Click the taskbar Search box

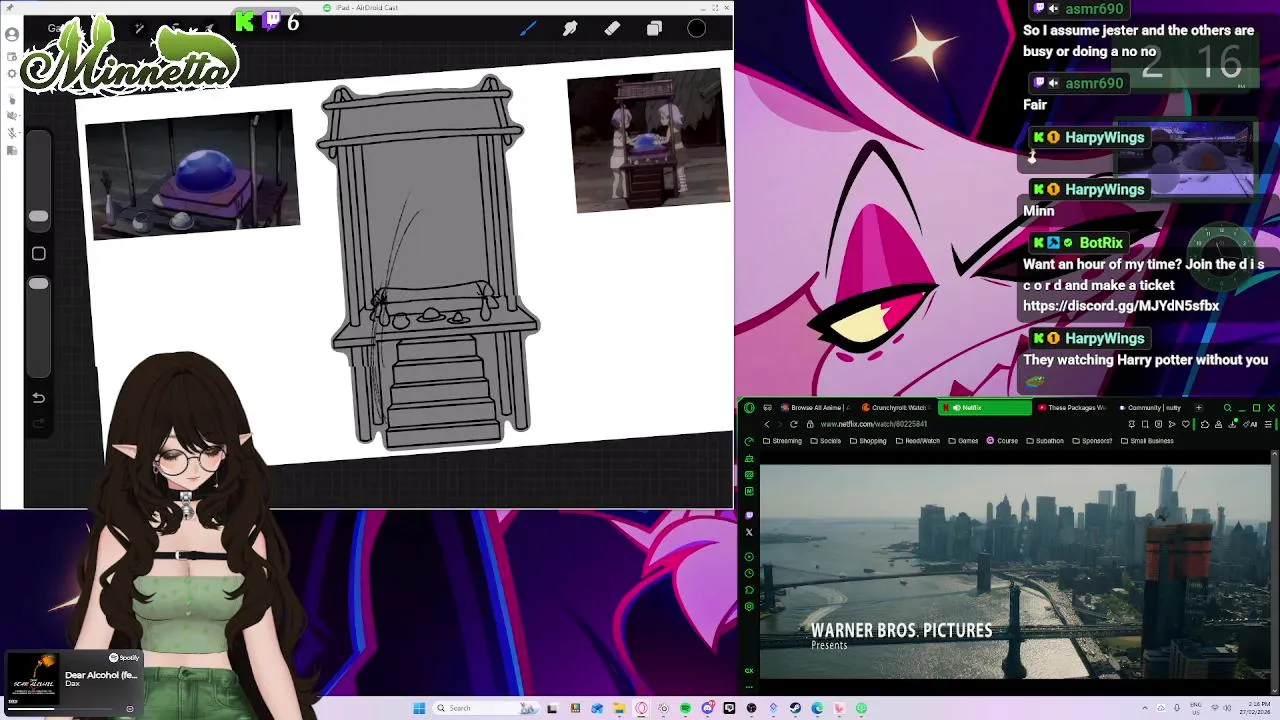pos(486,708)
